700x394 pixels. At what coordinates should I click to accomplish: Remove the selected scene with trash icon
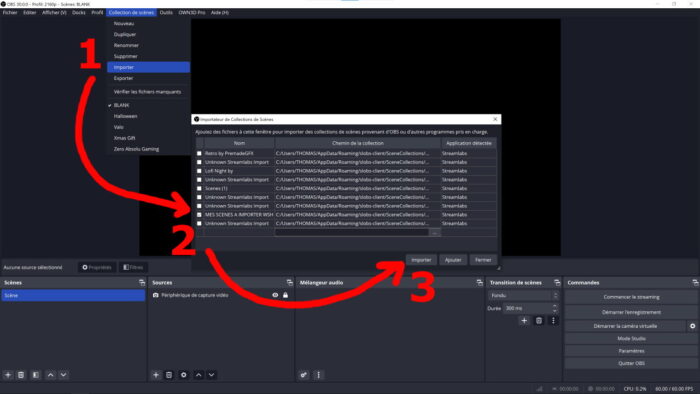(x=21, y=375)
